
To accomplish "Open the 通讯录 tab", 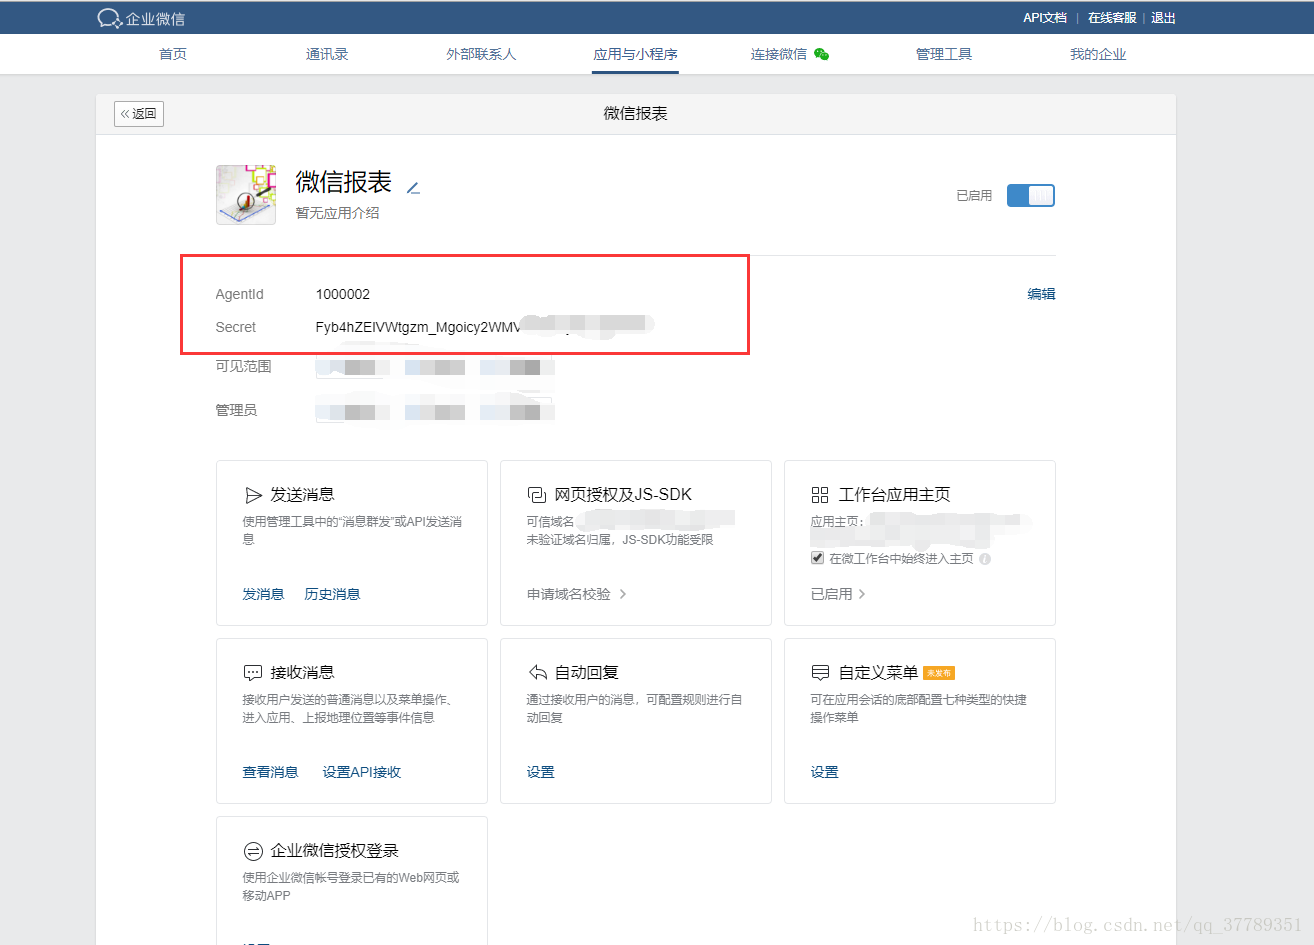I will (327, 54).
